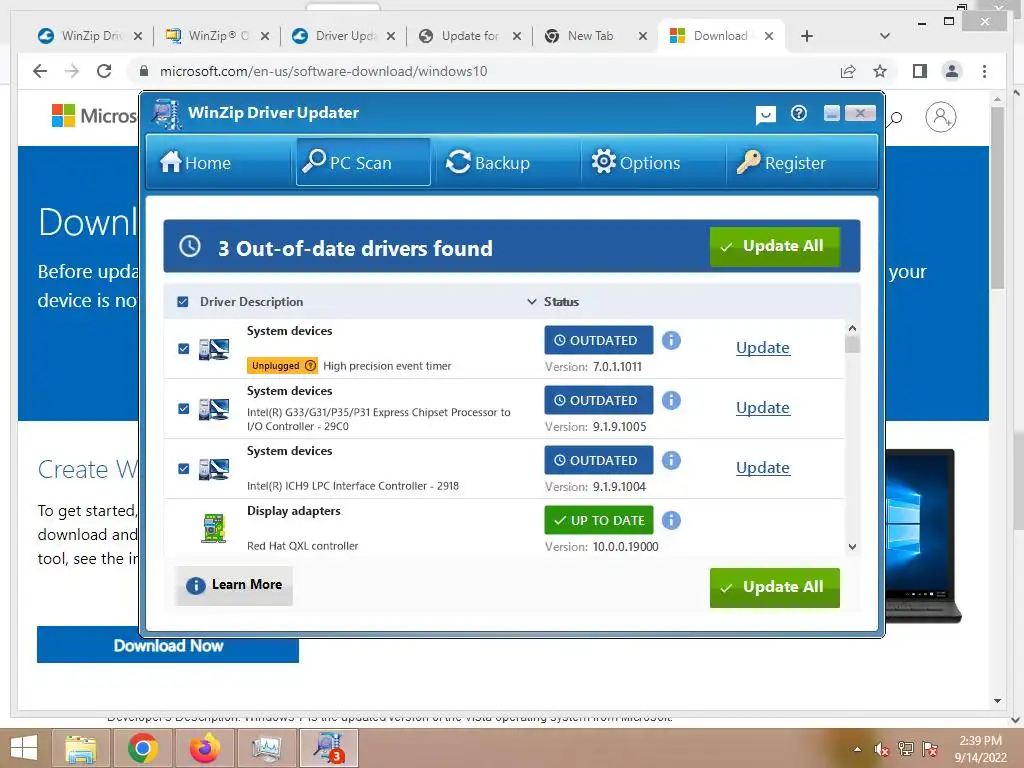Click the bottom Update All button
The height and width of the screenshot is (768, 1024).
775,587
